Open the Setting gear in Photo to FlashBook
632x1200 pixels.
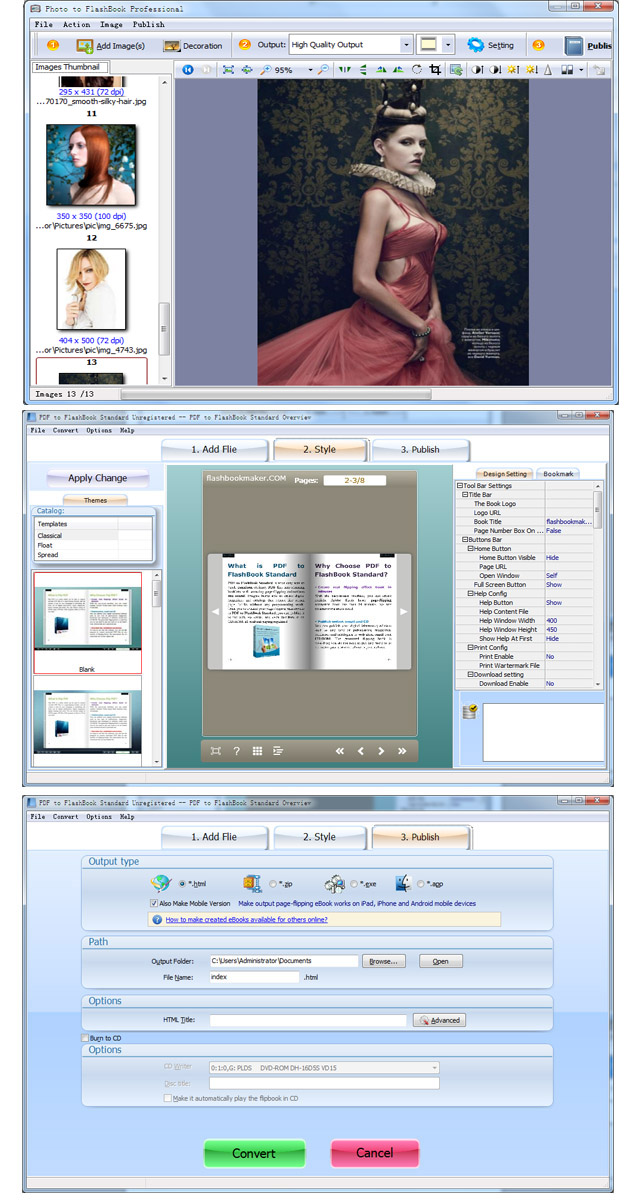tap(490, 45)
